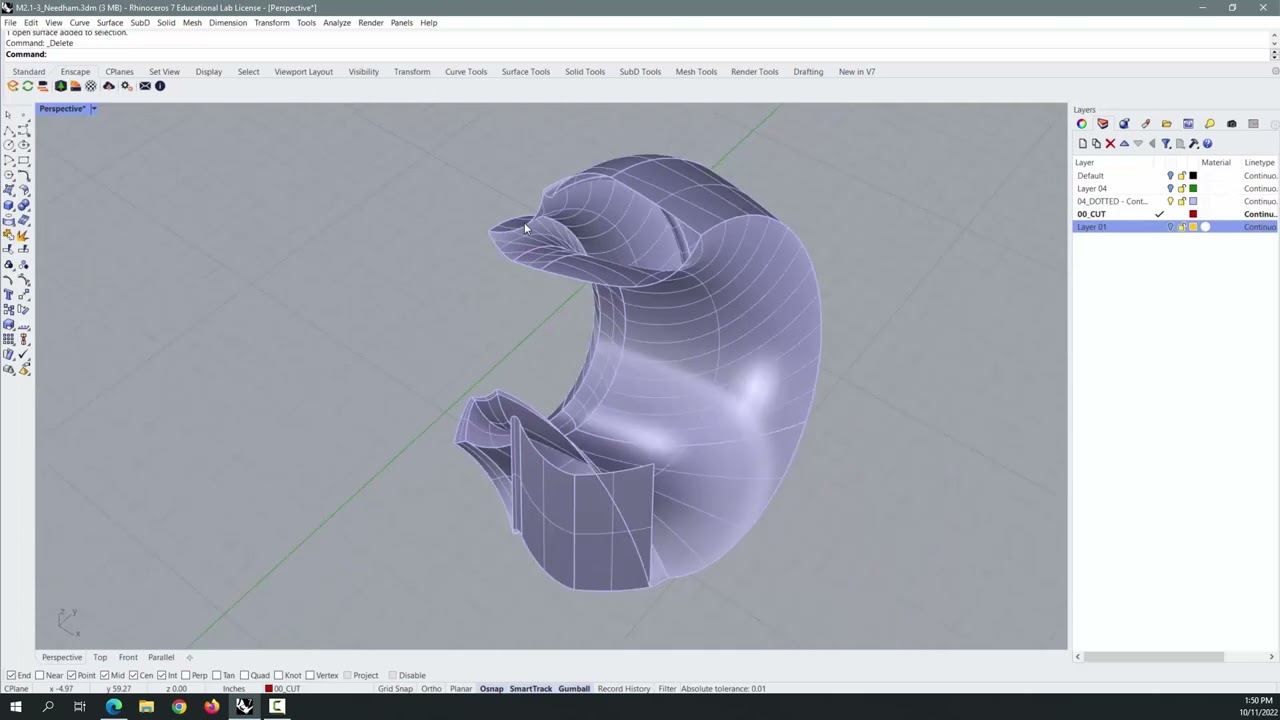The height and width of the screenshot is (720, 1280).
Task: Toggle the Mid osnap checkbox
Action: coord(105,675)
